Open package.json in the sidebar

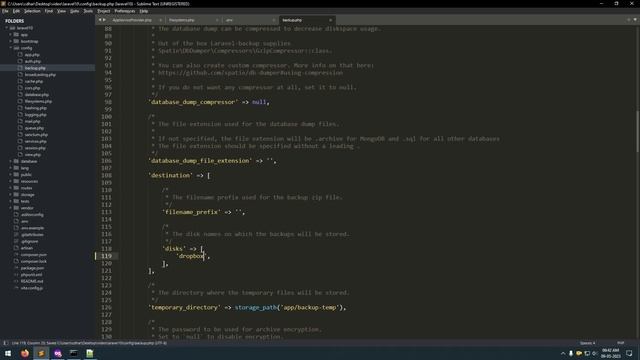32,268
